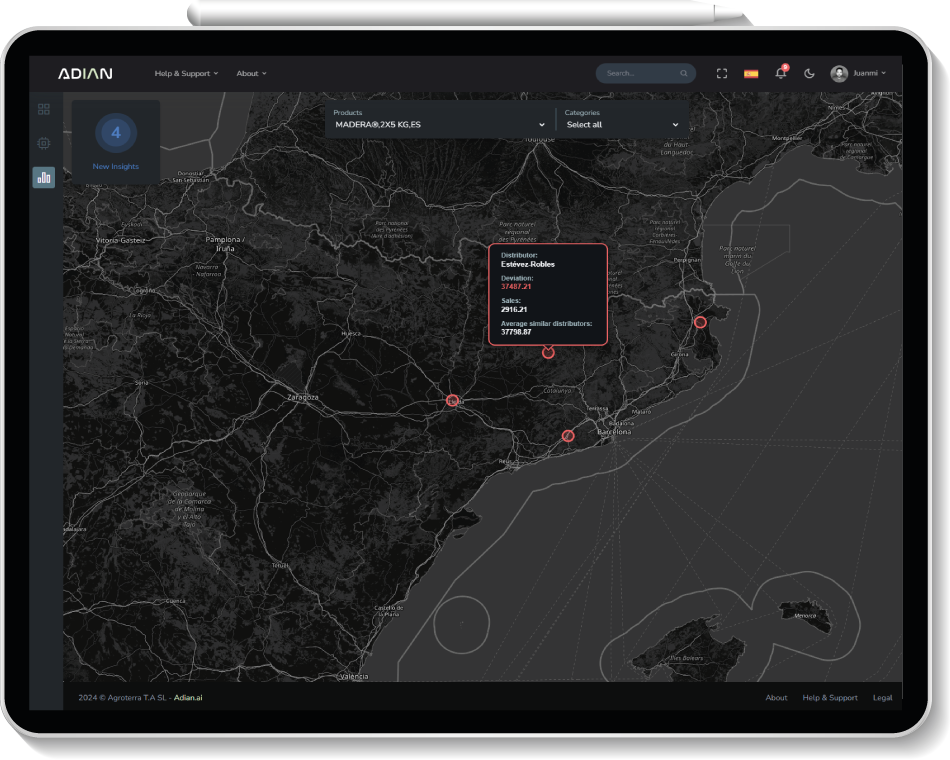950x760 pixels.
Task: Open the Juanmi user menu
Action: tap(859, 73)
